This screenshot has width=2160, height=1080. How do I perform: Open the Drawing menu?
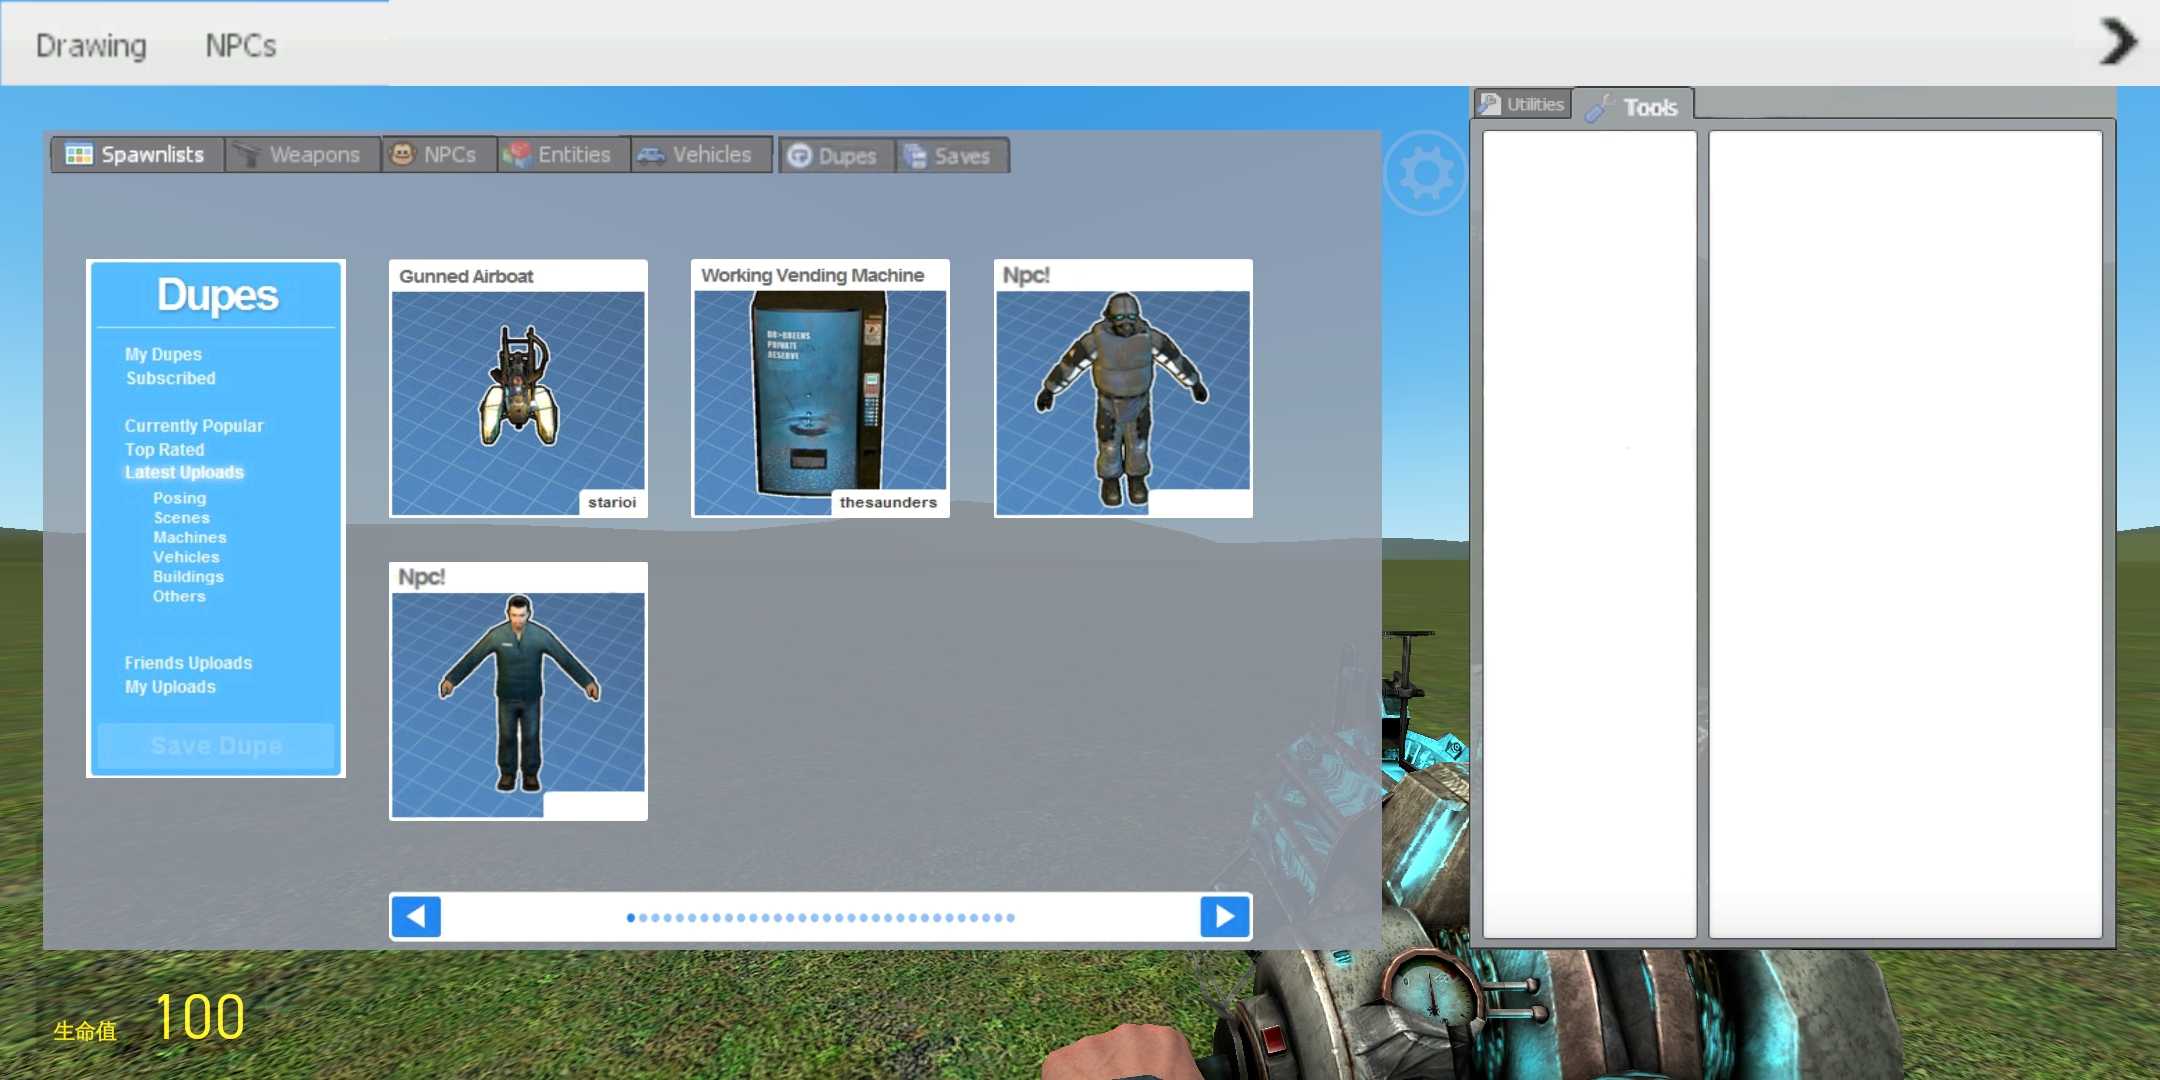coord(91,45)
